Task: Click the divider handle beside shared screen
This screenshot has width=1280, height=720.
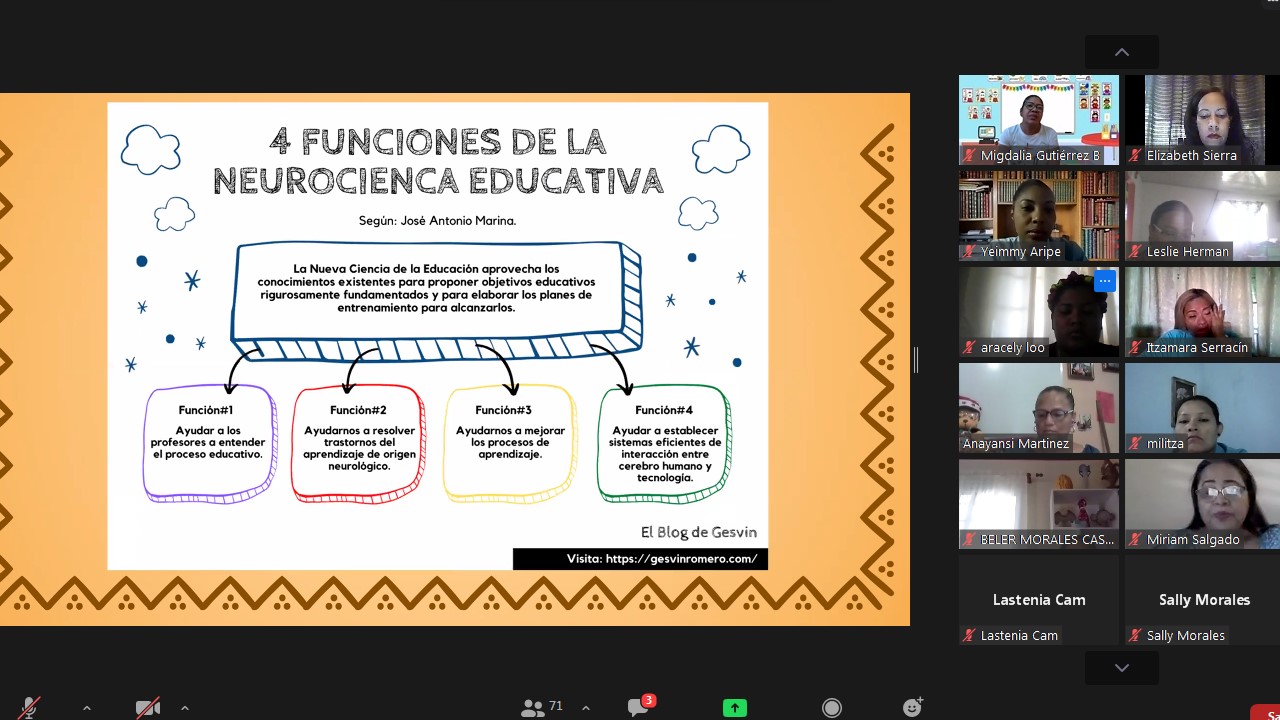Action: 916,360
